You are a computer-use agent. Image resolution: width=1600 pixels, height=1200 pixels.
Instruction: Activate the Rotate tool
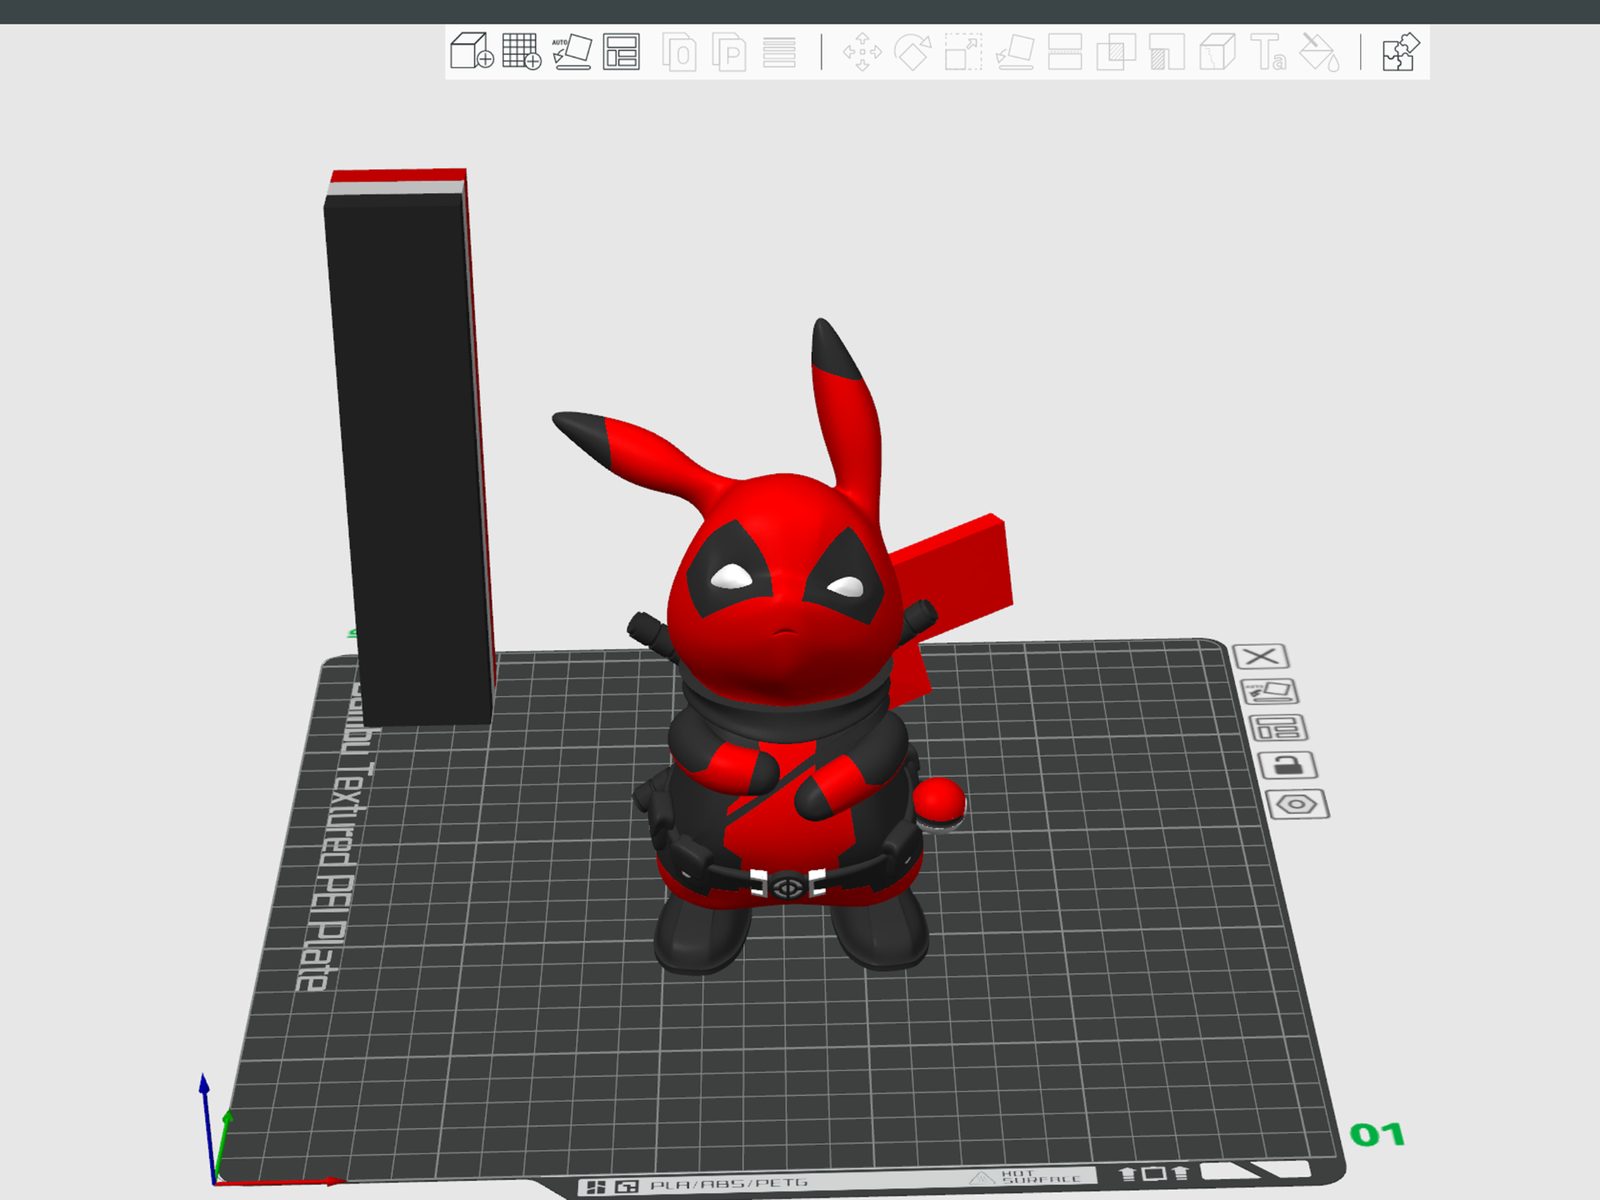[912, 51]
